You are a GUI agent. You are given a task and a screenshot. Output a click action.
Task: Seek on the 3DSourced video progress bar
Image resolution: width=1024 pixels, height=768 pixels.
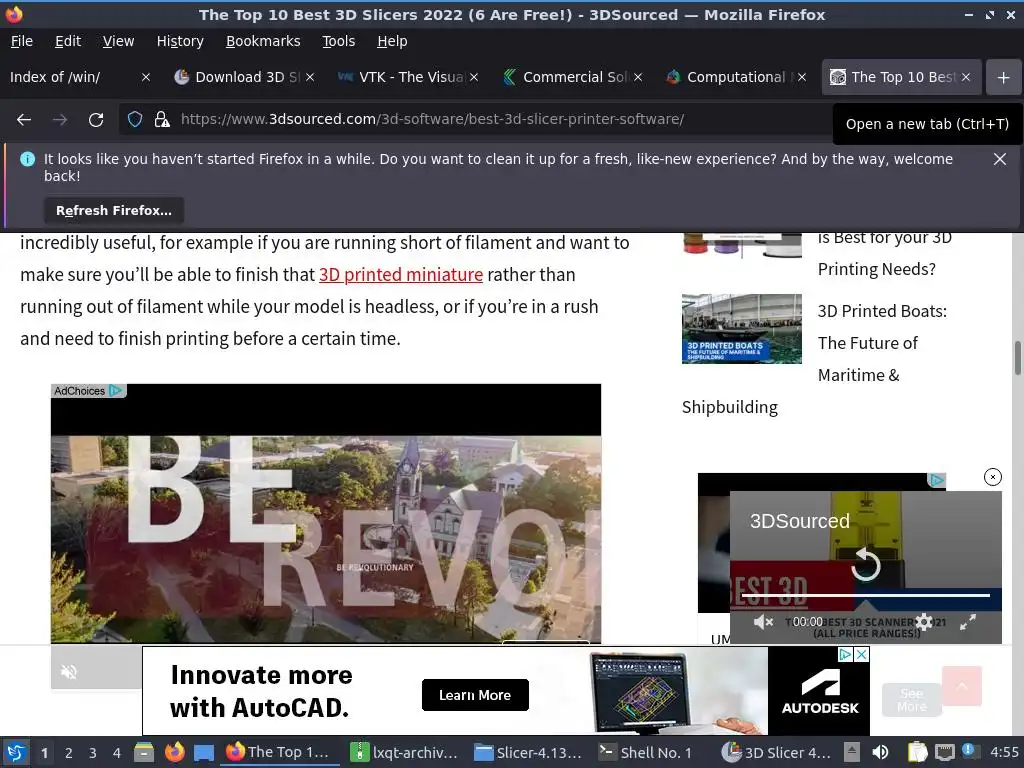click(865, 595)
